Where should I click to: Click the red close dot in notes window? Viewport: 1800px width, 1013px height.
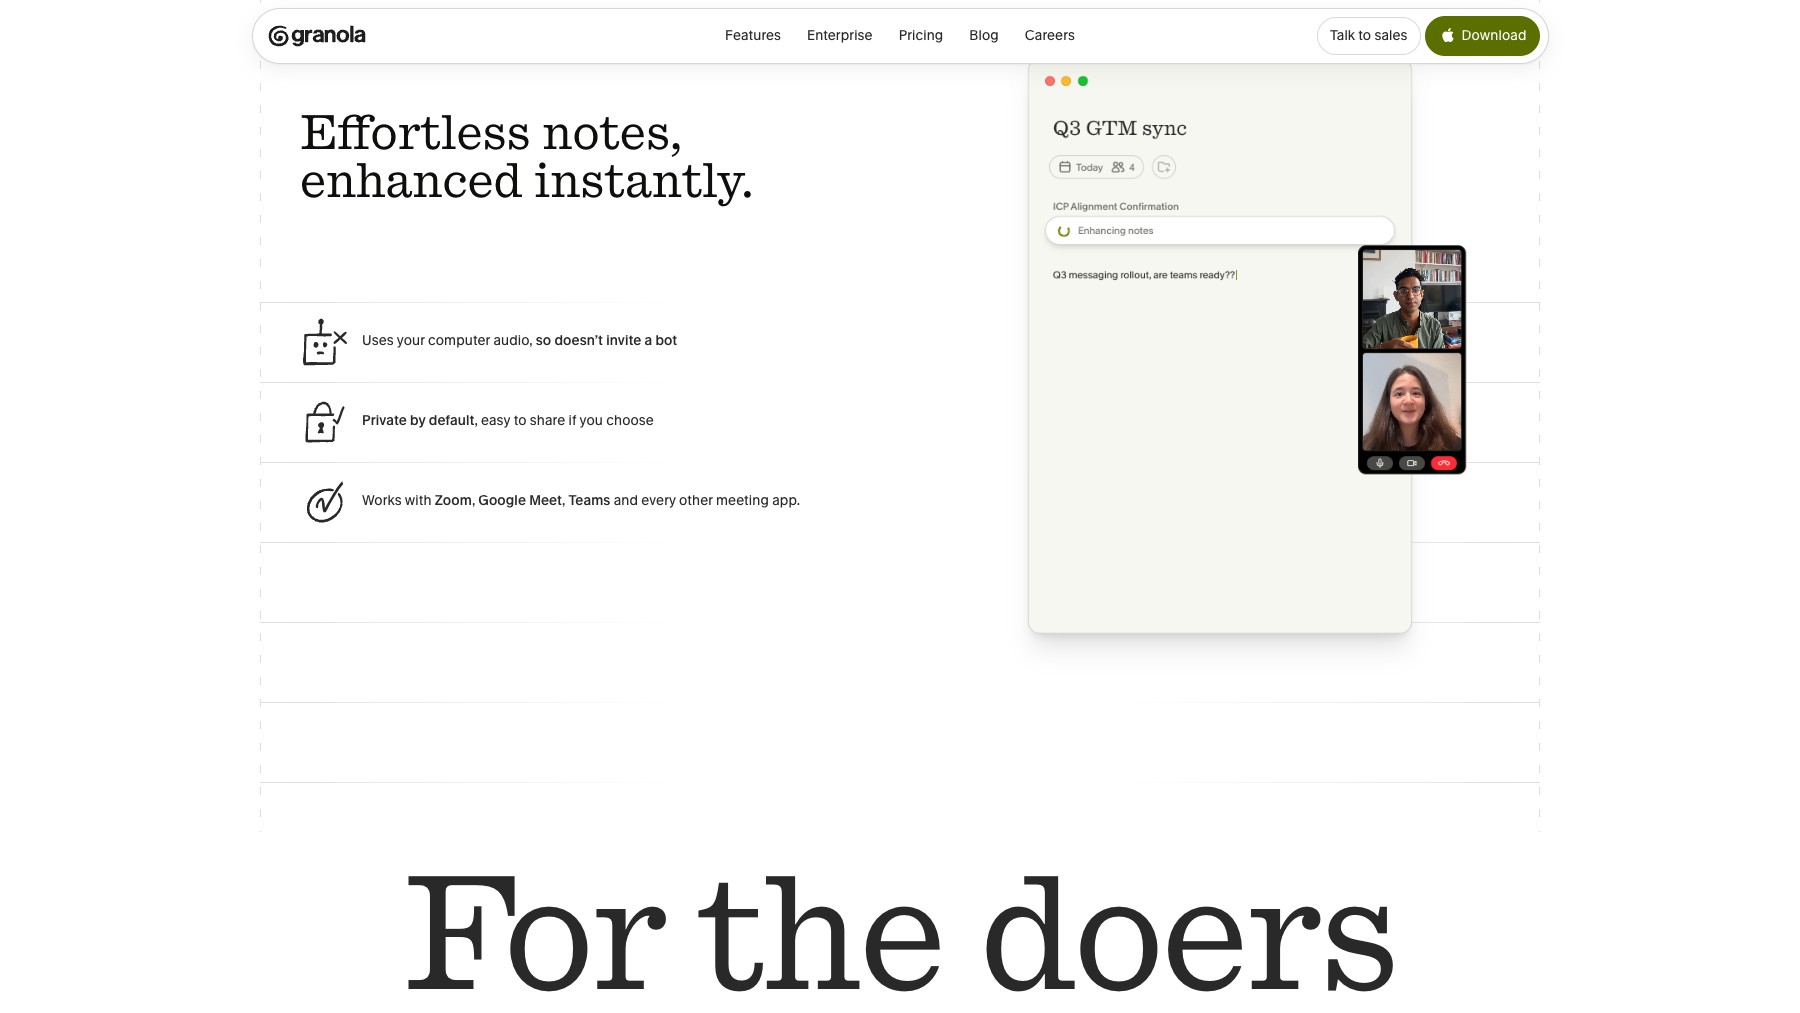[1049, 81]
